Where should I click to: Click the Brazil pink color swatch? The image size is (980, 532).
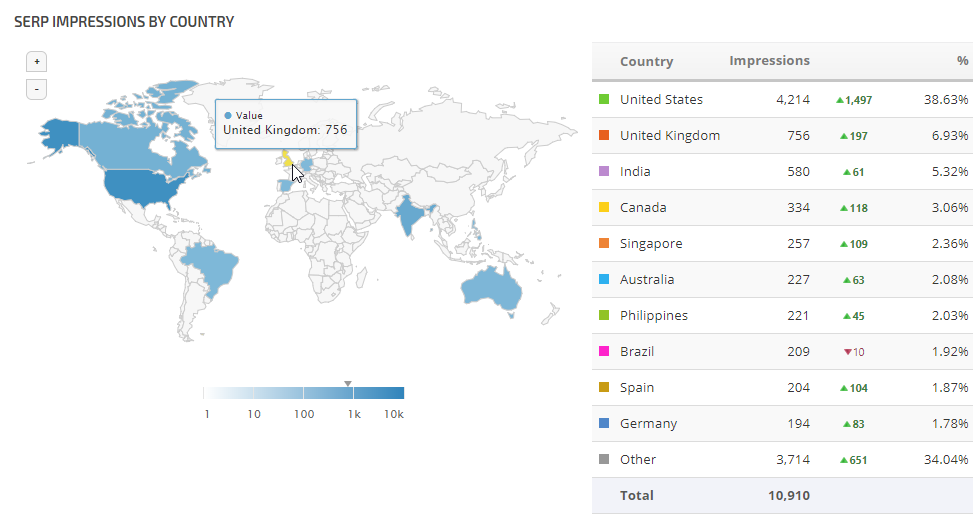click(604, 352)
